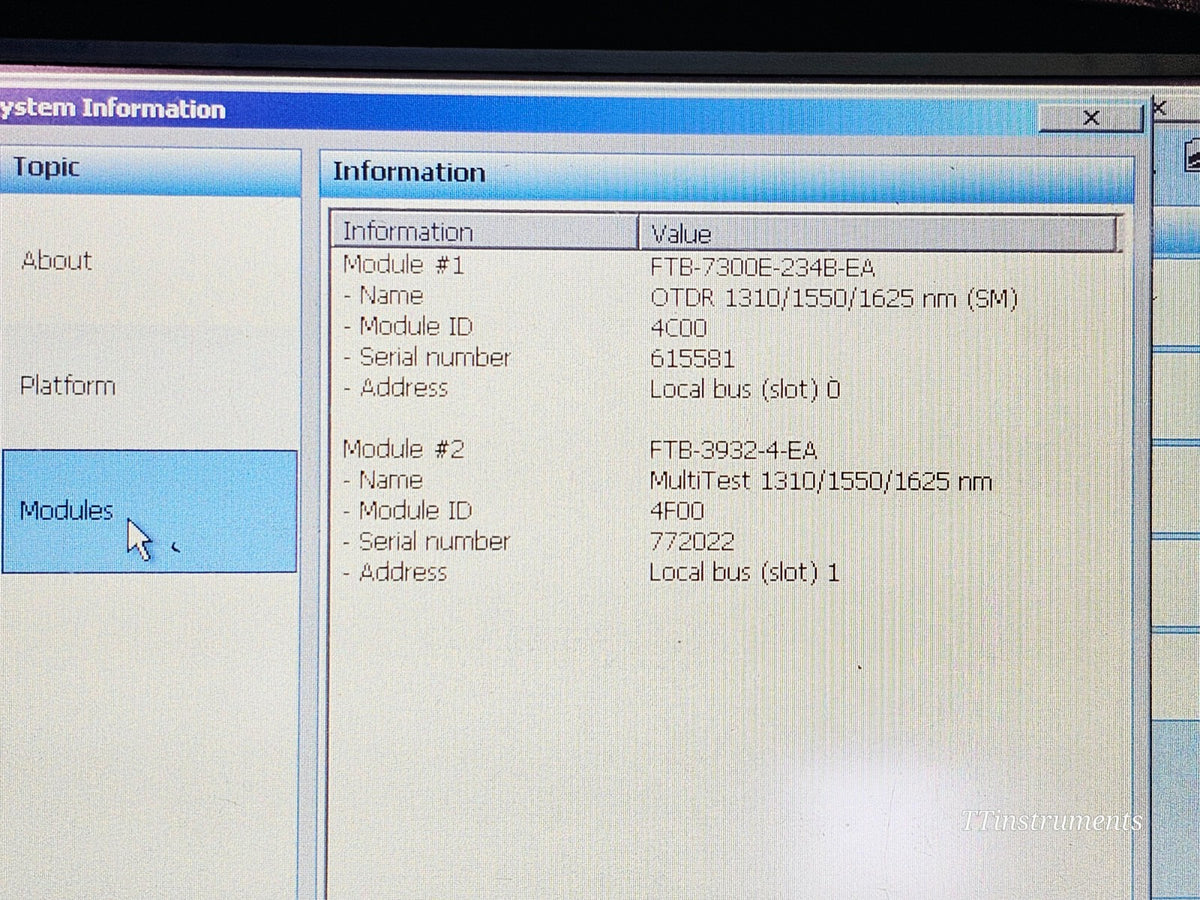Select the Modules topic
Image resolution: width=1200 pixels, height=900 pixels.
tap(150, 511)
